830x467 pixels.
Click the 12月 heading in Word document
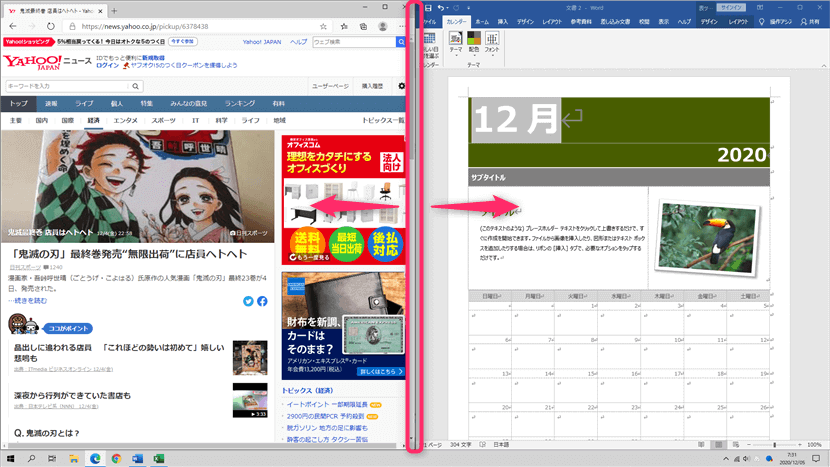tap(516, 119)
